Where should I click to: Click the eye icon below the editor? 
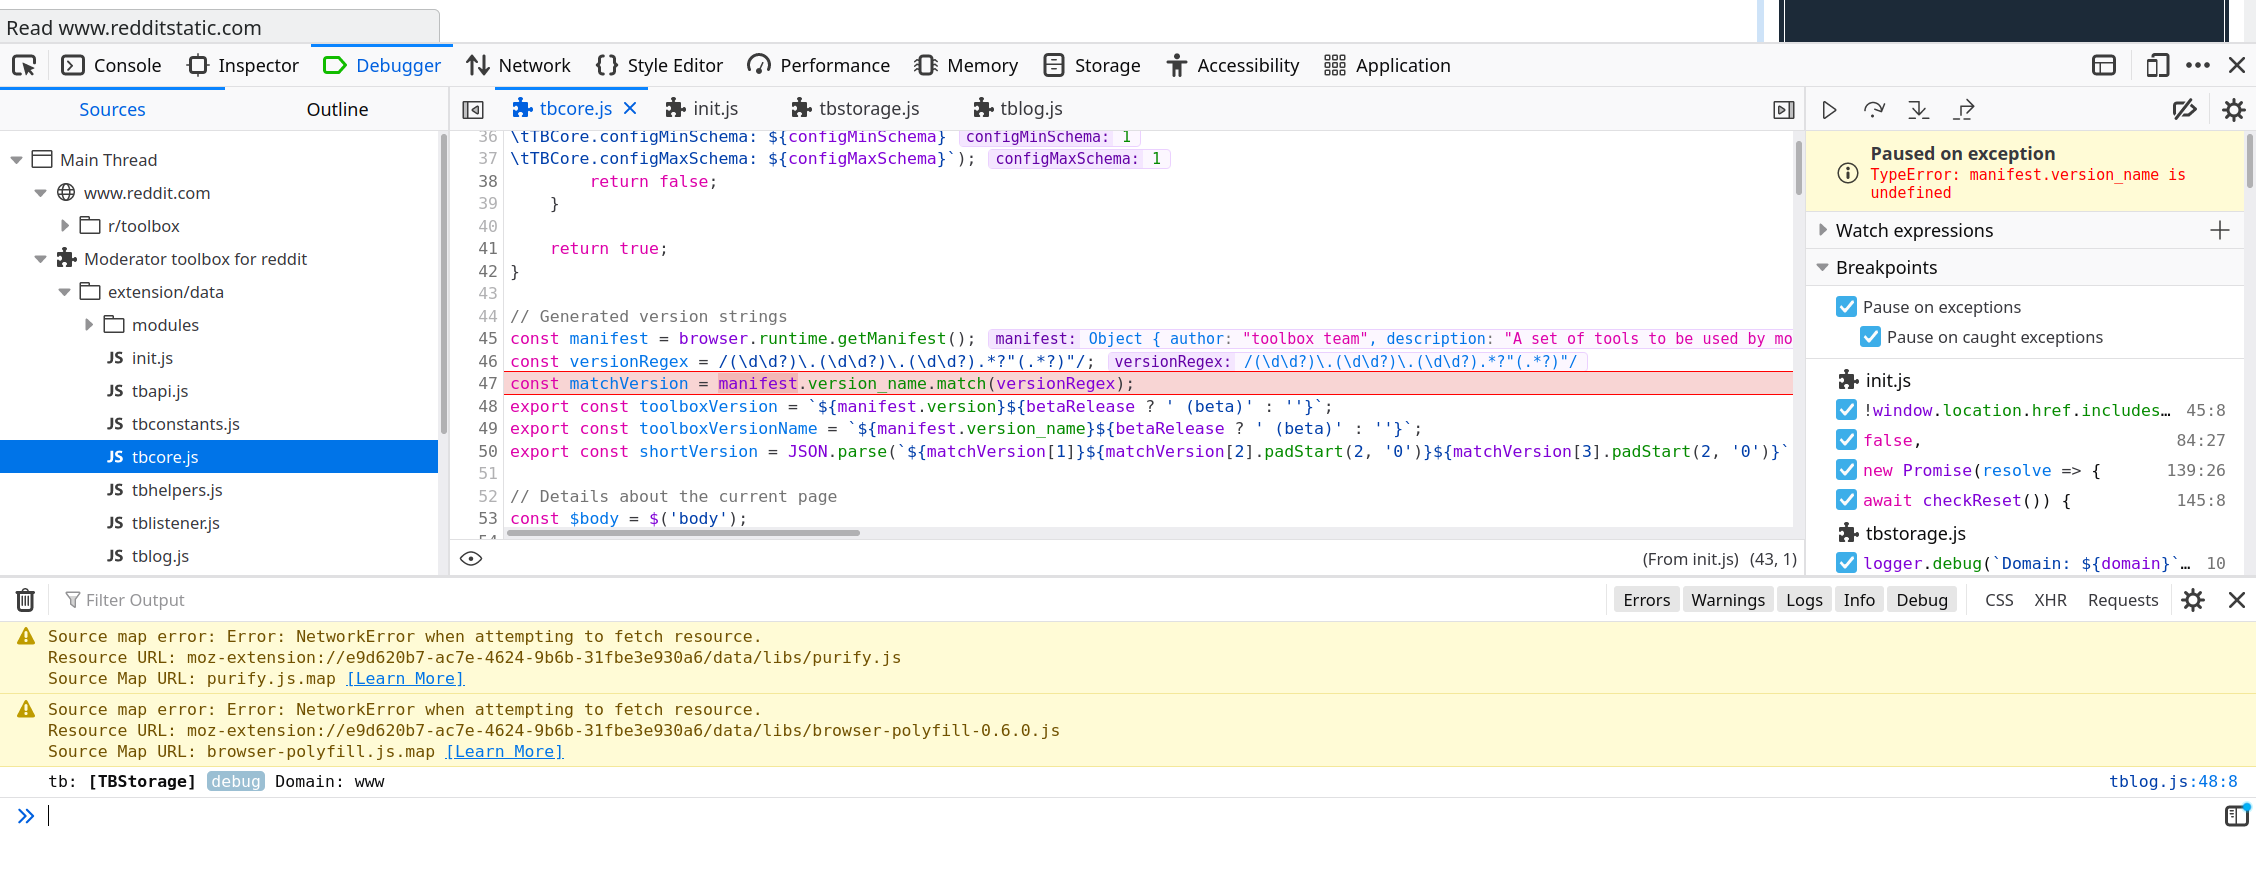[x=471, y=558]
